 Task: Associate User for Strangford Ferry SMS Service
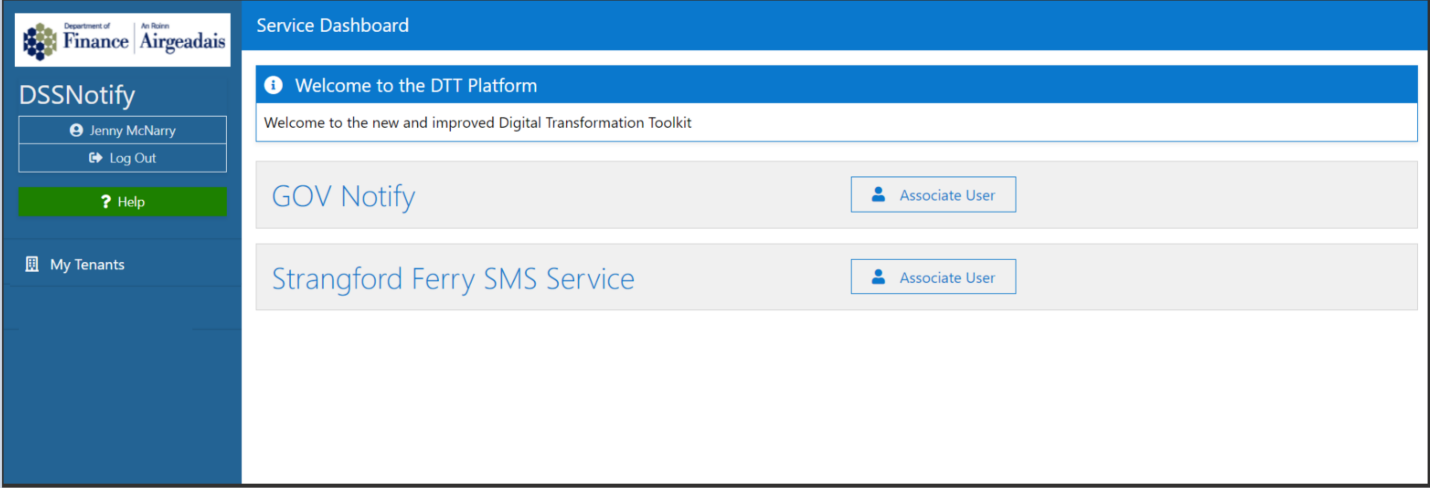click(x=933, y=277)
